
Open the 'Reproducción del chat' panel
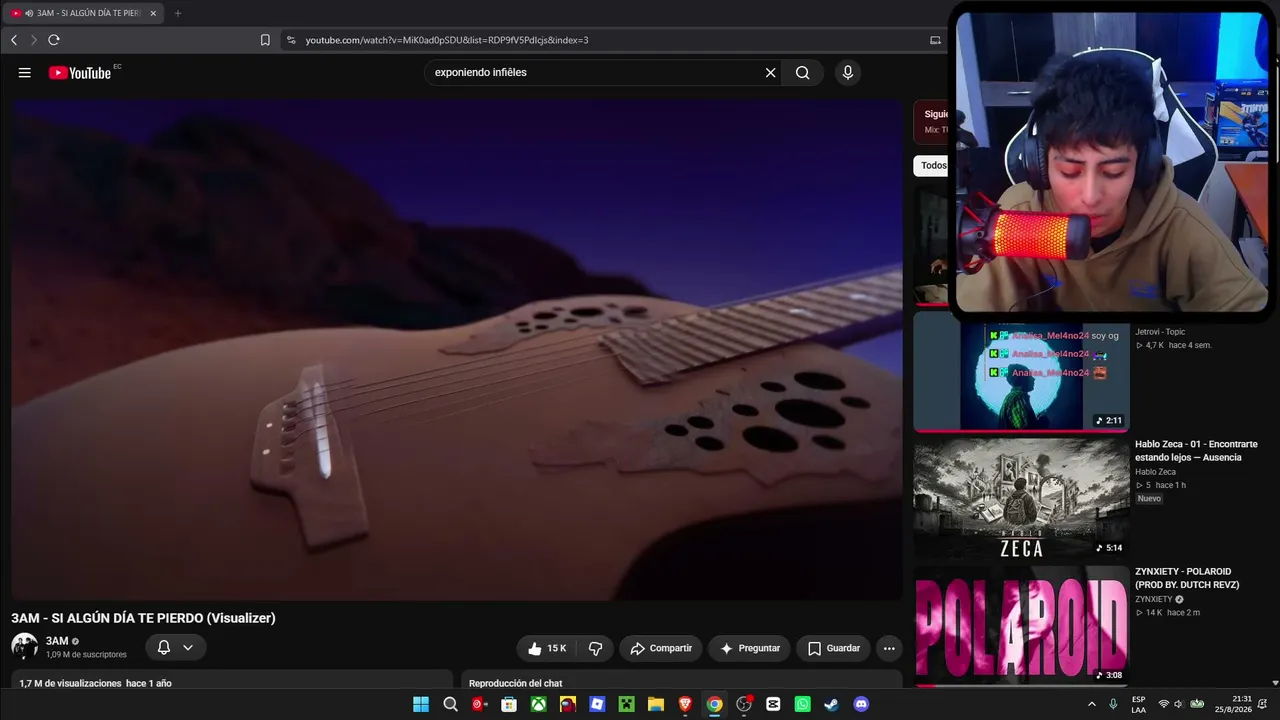tap(684, 680)
